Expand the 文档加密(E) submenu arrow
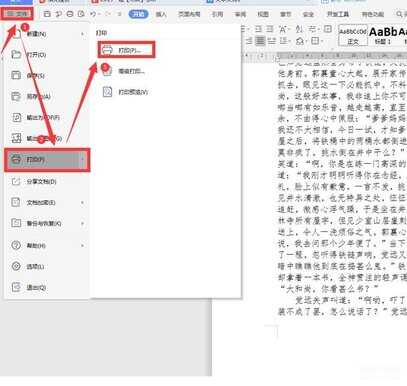The width and height of the screenshot is (407, 386). pyautogui.click(x=82, y=203)
